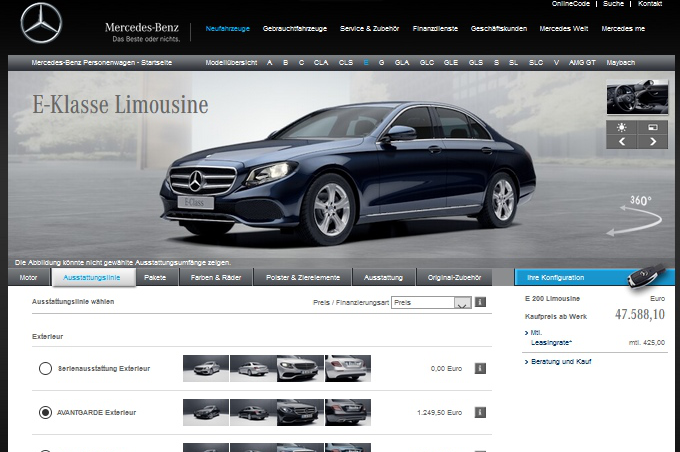Screen dimensions: 680x452
Task: Show next car view with right arrow
Action: coord(653,141)
